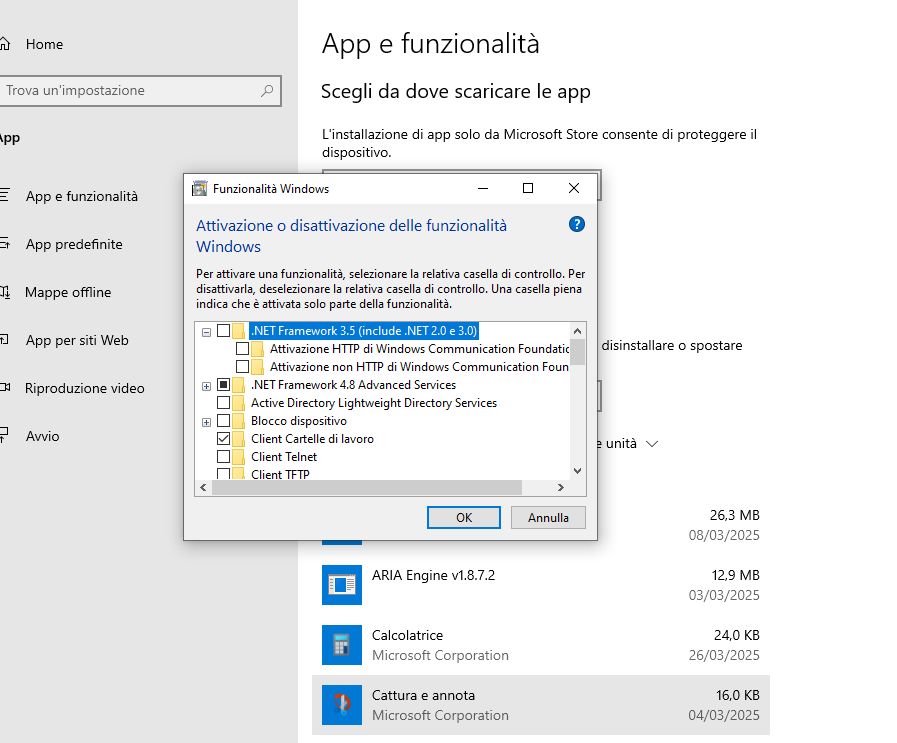The width and height of the screenshot is (897, 743).
Task: Enable Attivazione non HTTP checkbox
Action: tap(243, 367)
